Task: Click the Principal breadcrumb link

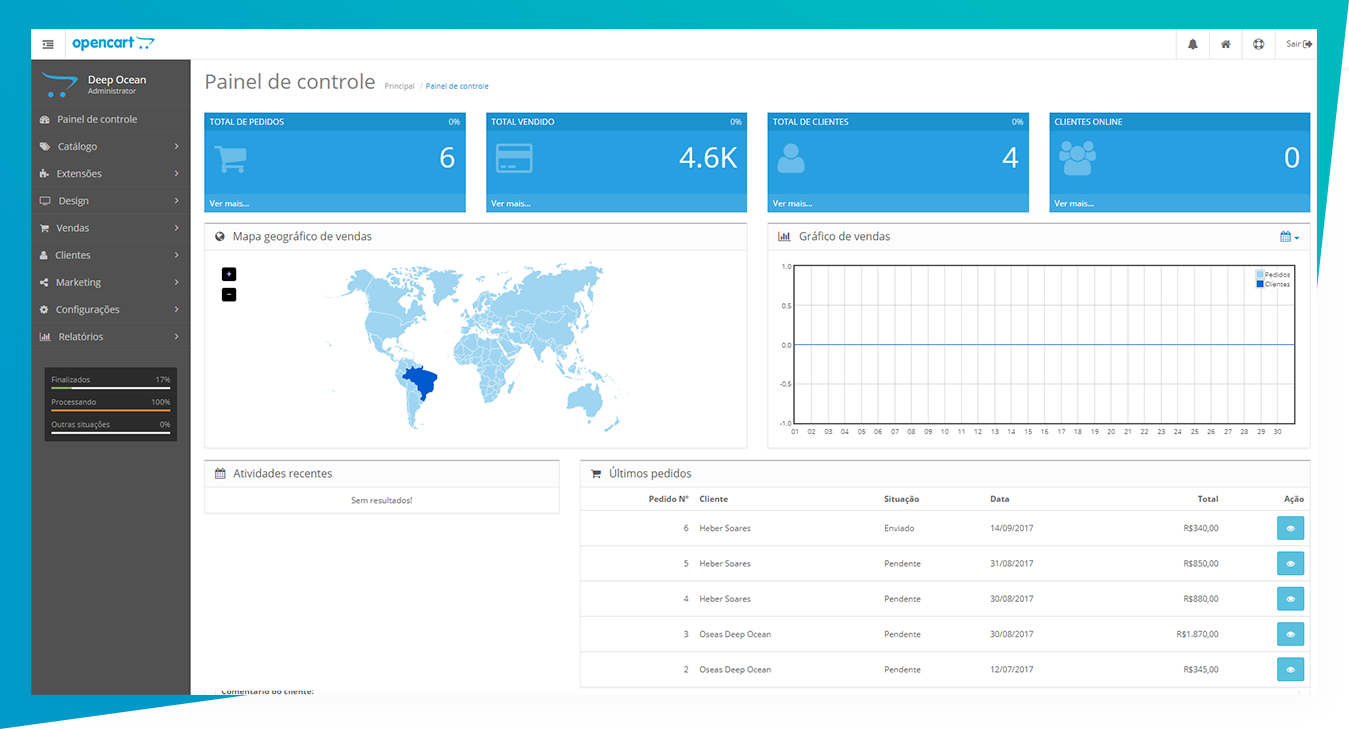Action: tap(399, 86)
